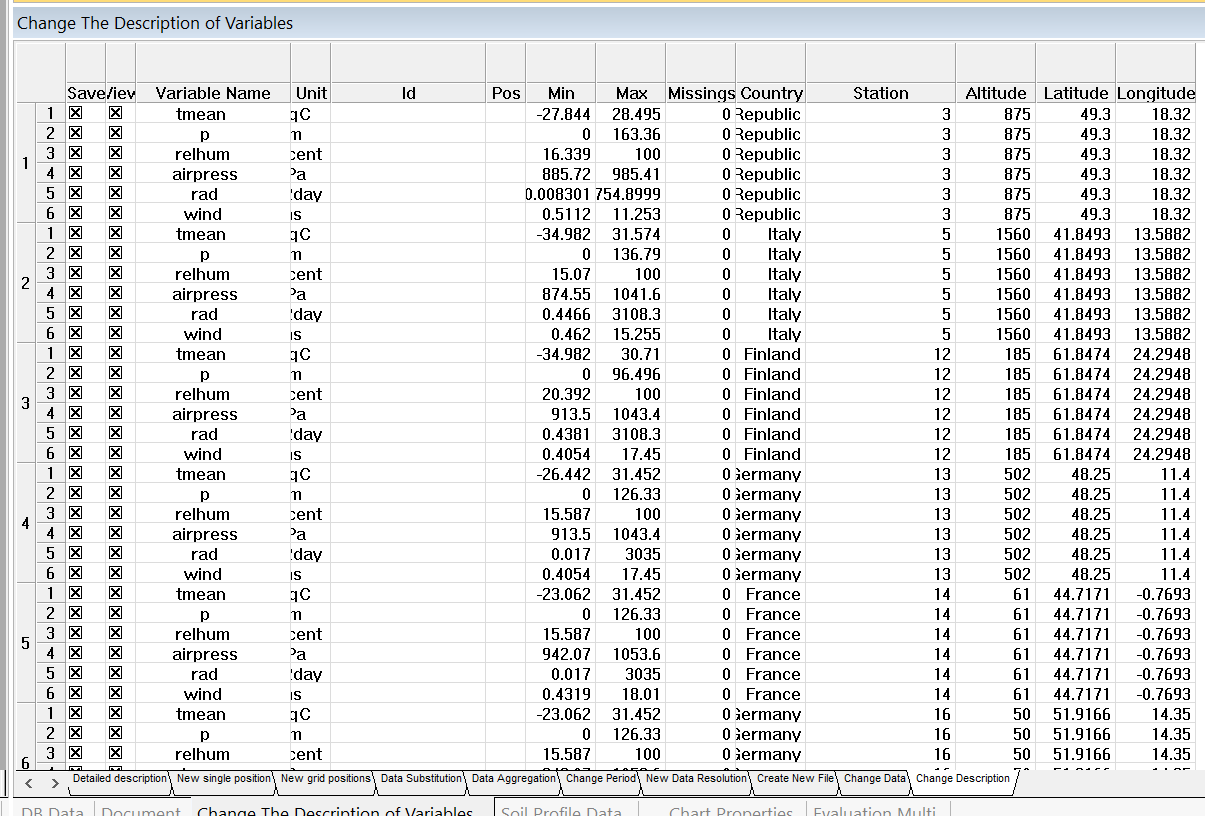This screenshot has width=1205, height=816.
Task: Select the Max value 163.36
Action: [636, 134]
